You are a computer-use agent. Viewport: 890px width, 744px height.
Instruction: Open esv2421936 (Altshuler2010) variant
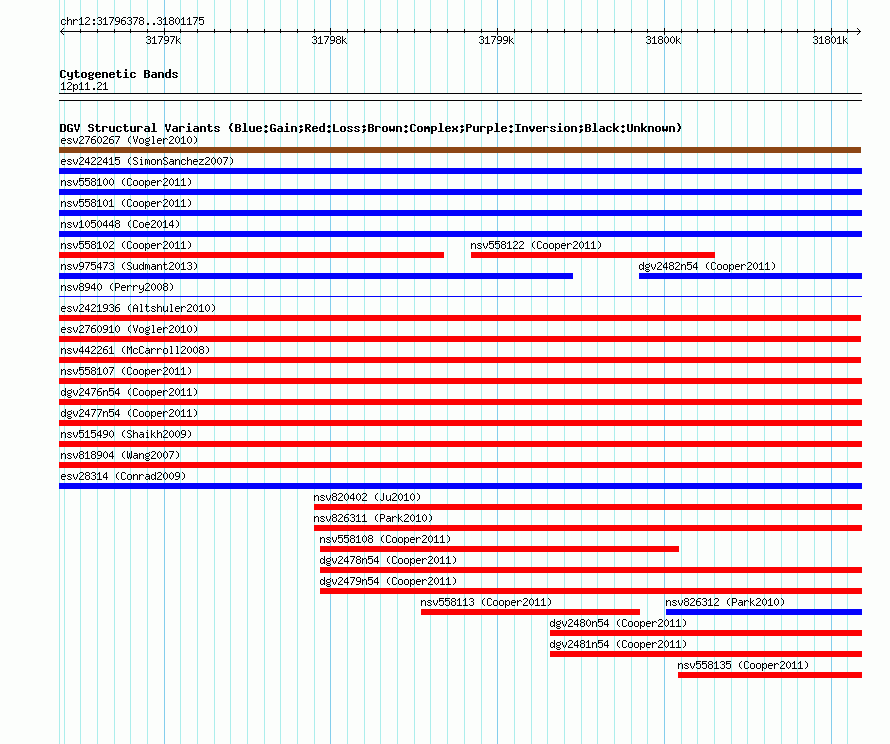point(138,308)
